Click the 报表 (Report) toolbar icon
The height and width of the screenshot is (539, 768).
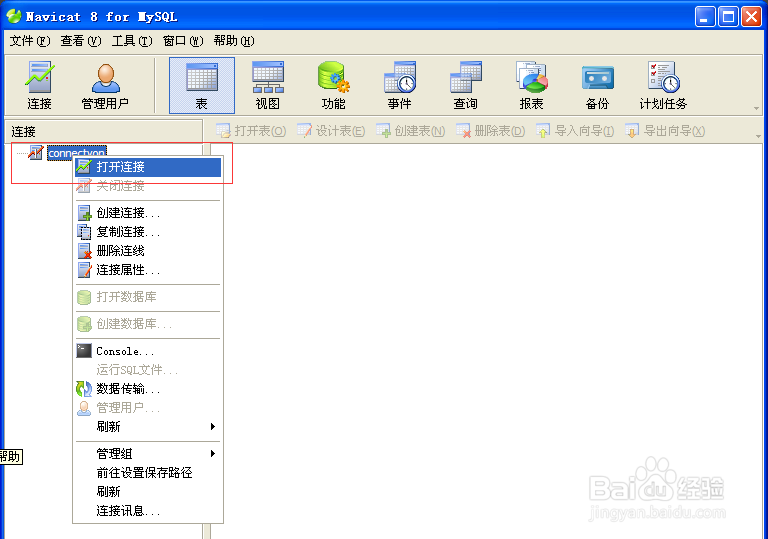[531, 86]
